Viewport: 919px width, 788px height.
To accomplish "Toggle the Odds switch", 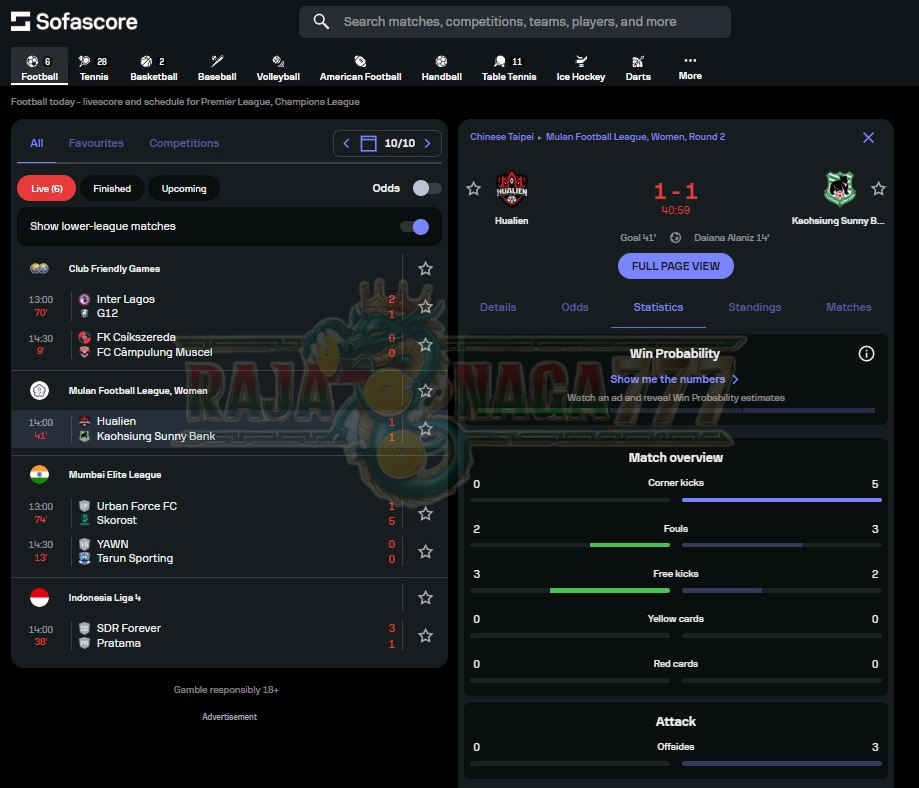I will [x=427, y=188].
